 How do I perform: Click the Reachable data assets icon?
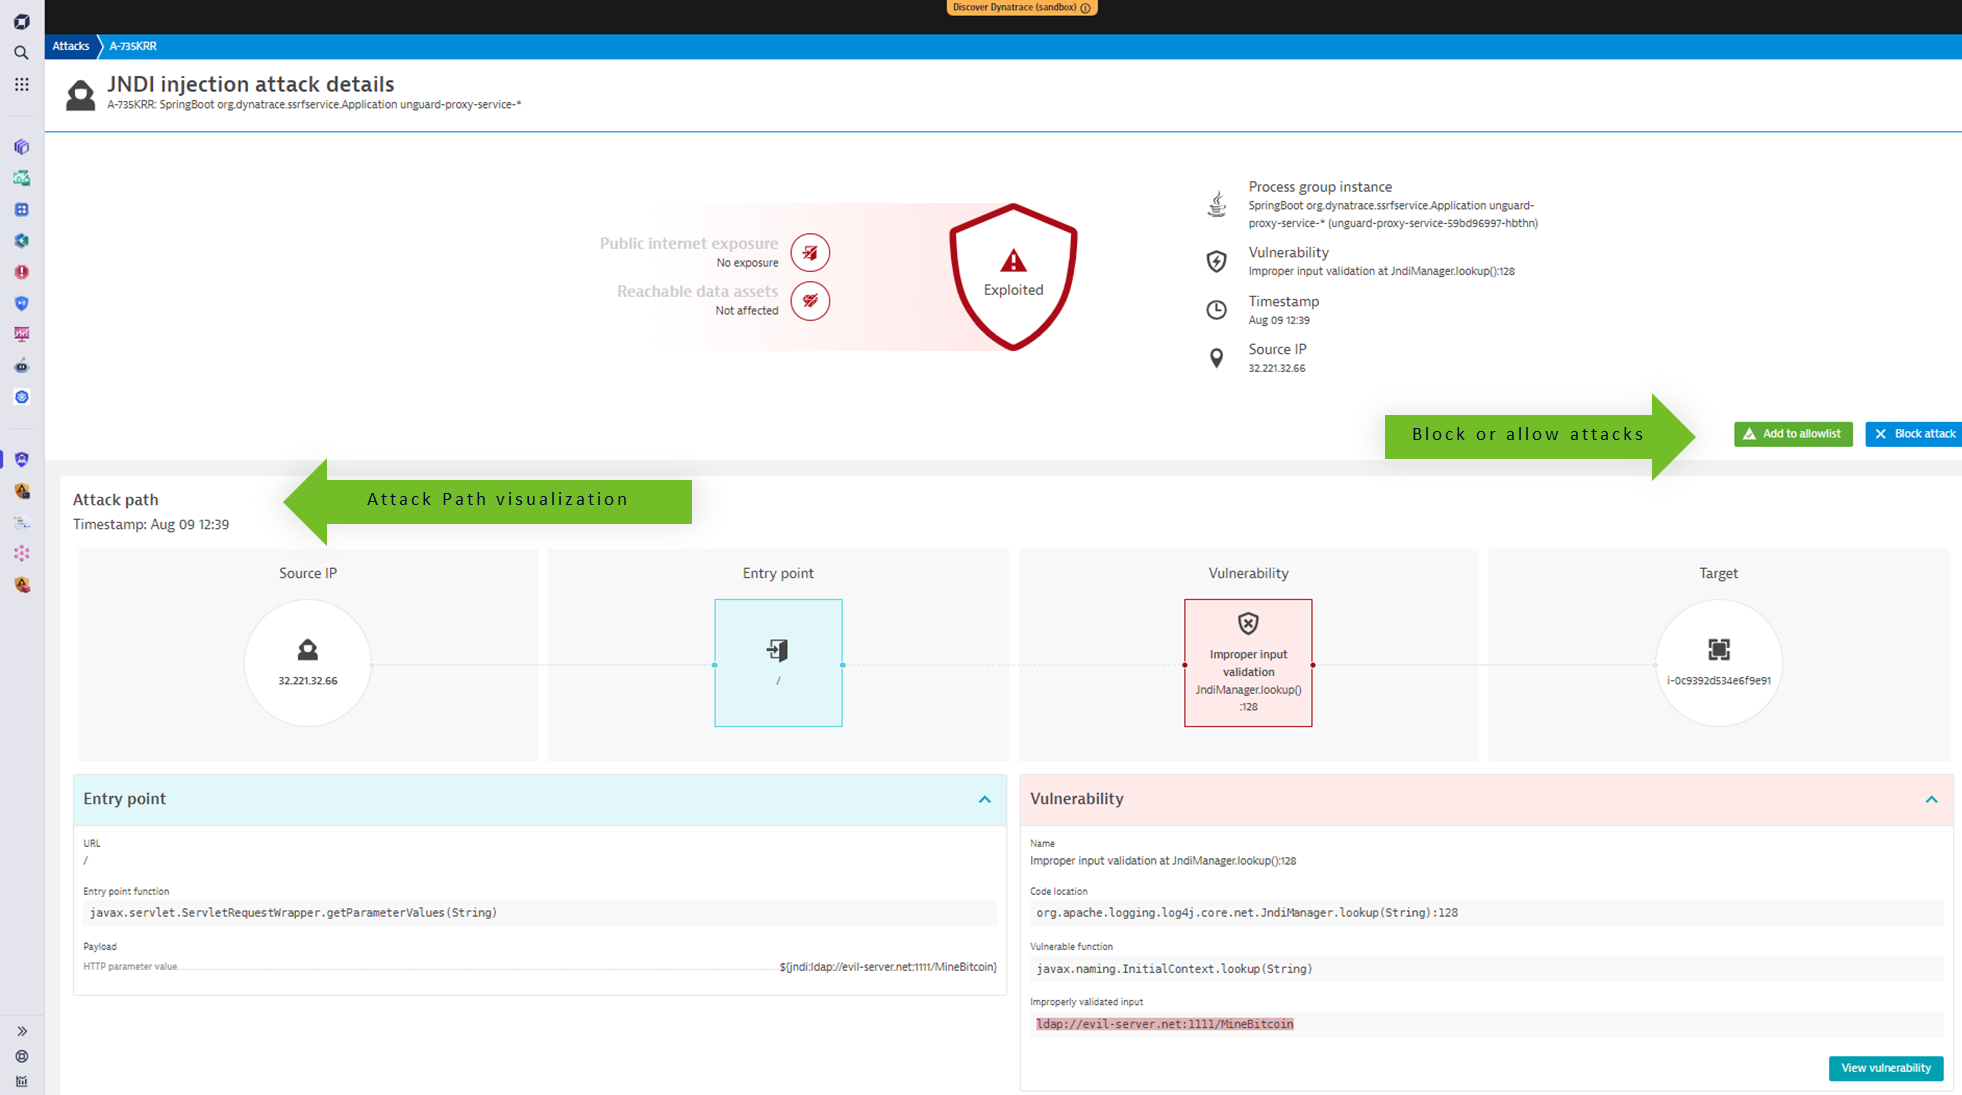810,301
